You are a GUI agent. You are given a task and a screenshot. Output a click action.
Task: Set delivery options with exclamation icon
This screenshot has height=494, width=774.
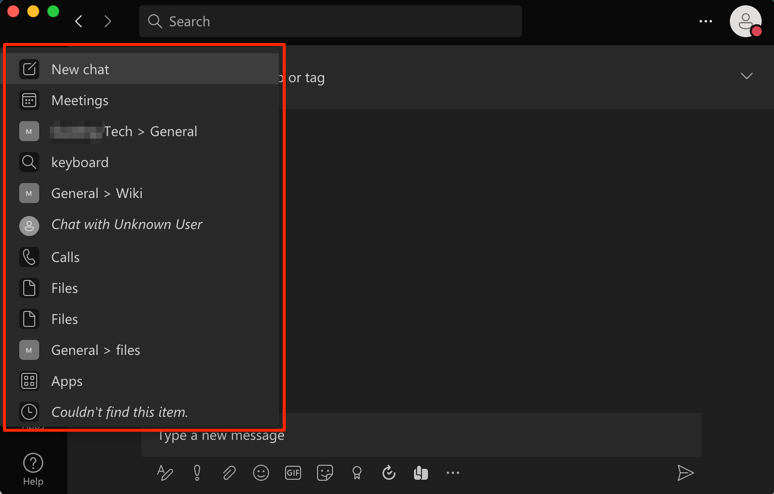197,473
